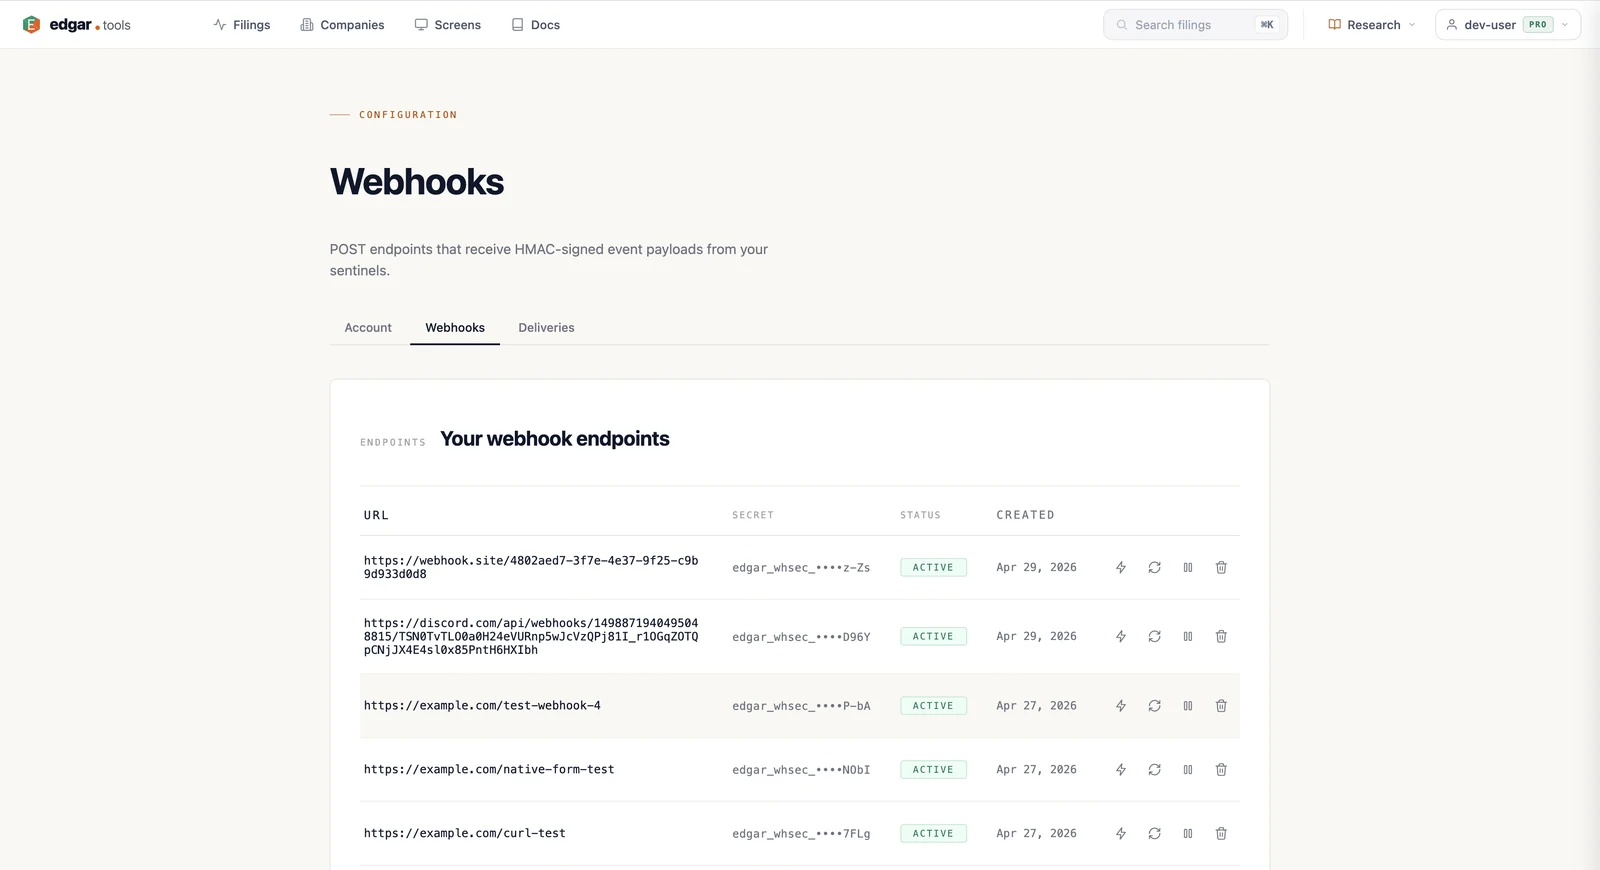1600x870 pixels.
Task: Pause the webhook.site endpoint
Action: [x=1188, y=568]
